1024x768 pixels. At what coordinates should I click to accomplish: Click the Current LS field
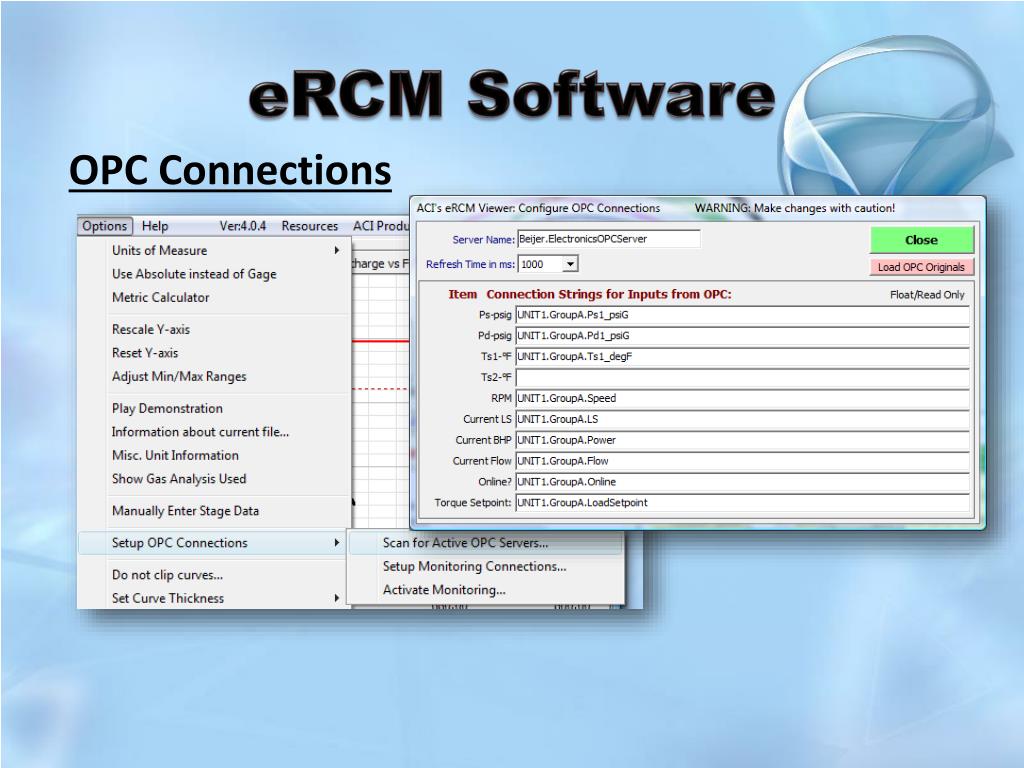[743, 419]
